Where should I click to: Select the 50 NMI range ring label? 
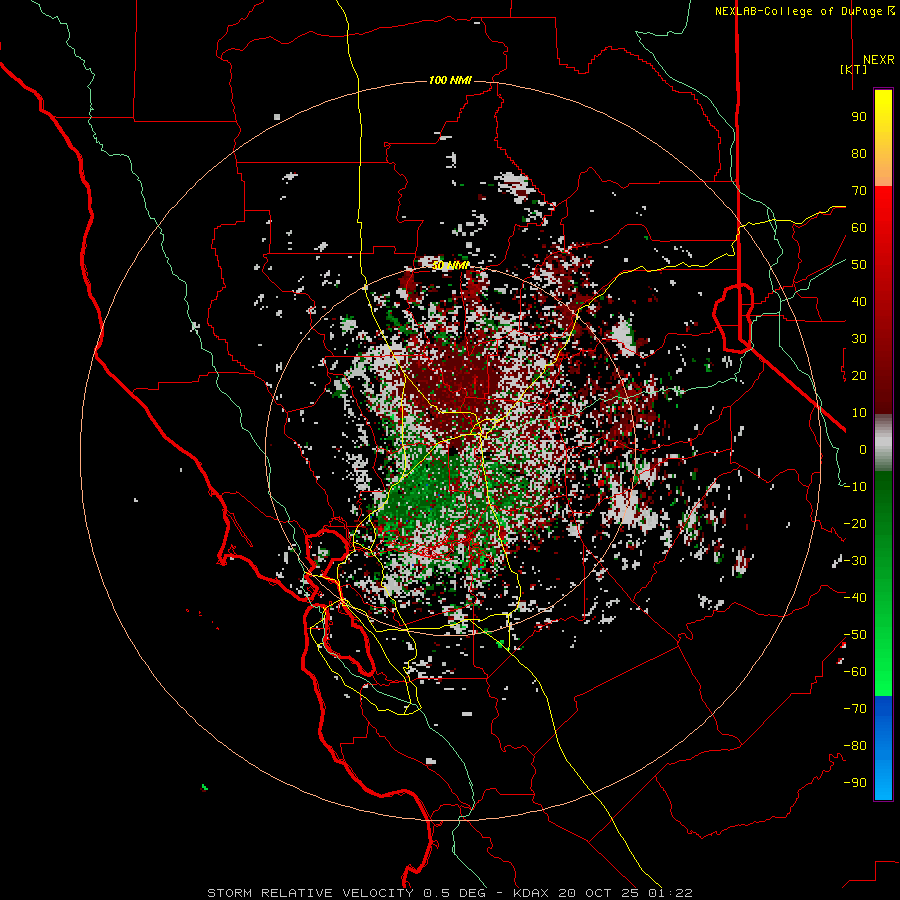(x=450, y=265)
